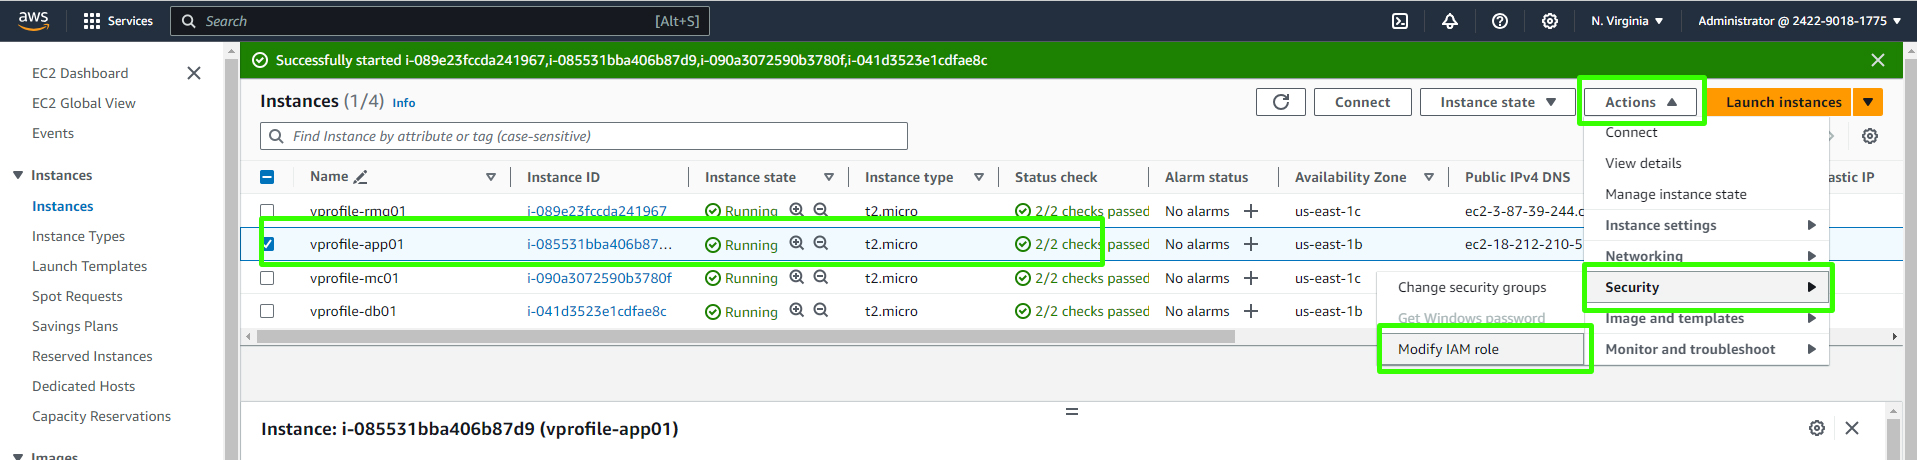Open the Instances Info link
Image resolution: width=1917 pixels, height=460 pixels.
403,103
